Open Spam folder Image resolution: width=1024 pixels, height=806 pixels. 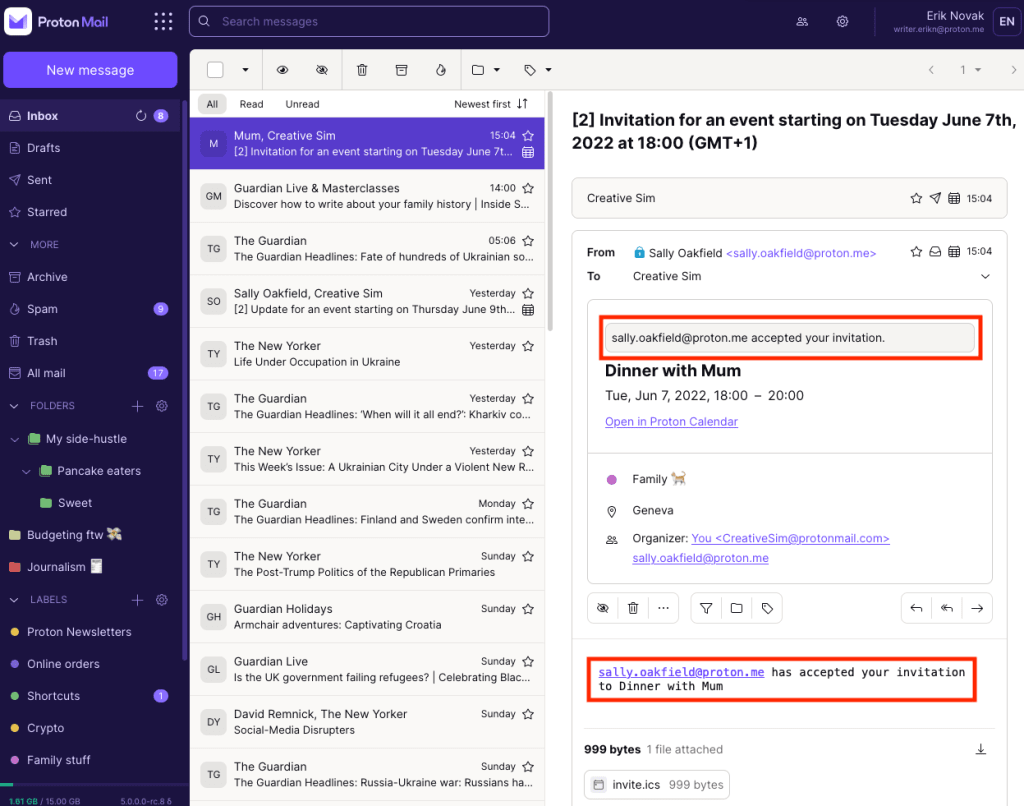pyautogui.click(x=90, y=309)
